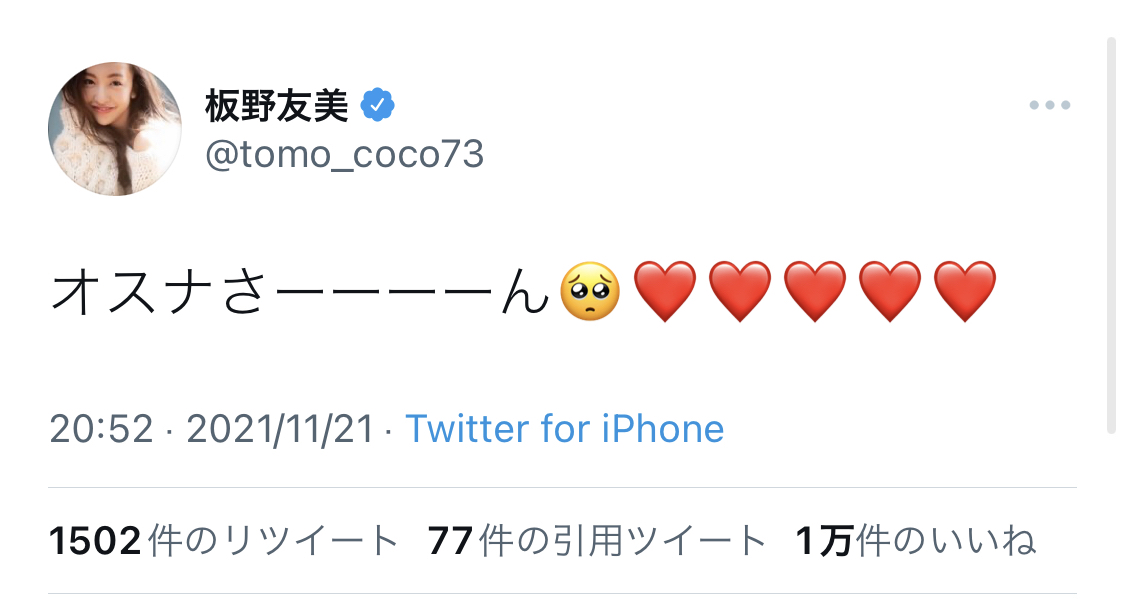Screen dimensions: 1125x599
Task: Open the @tomo_coco73 handle link
Action: [x=344, y=154]
